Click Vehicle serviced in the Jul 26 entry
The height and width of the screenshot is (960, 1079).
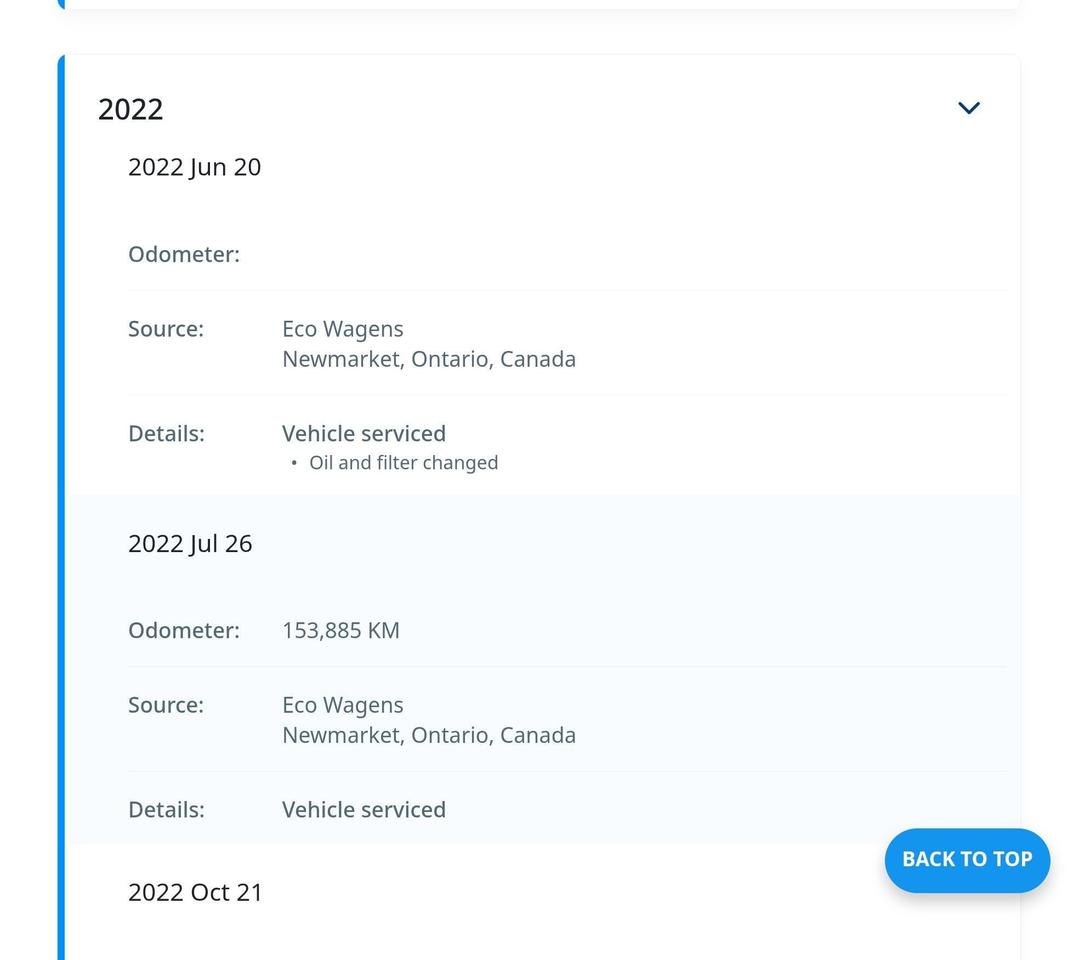(364, 809)
